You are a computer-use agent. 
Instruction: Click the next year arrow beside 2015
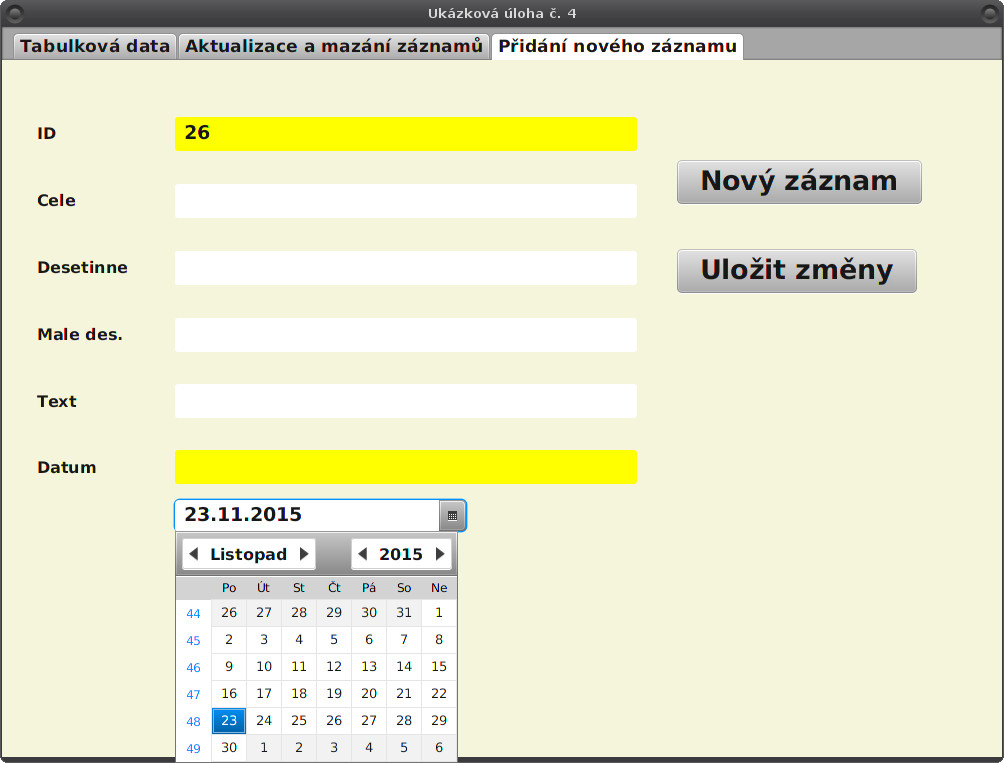[440, 553]
